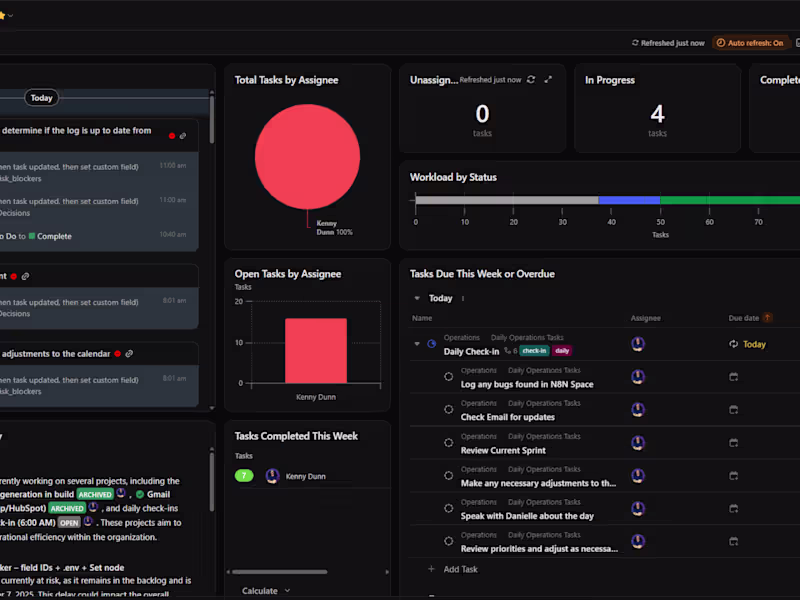Click the favorite star icon
Viewport: 800px width, 600px height.
click(x=2, y=15)
